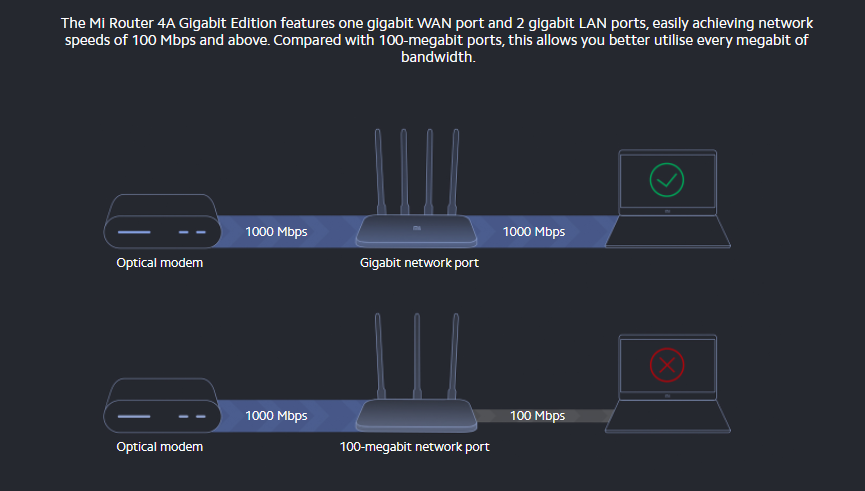Click the bottom laptop illustration
The width and height of the screenshot is (865, 491).
(668, 385)
